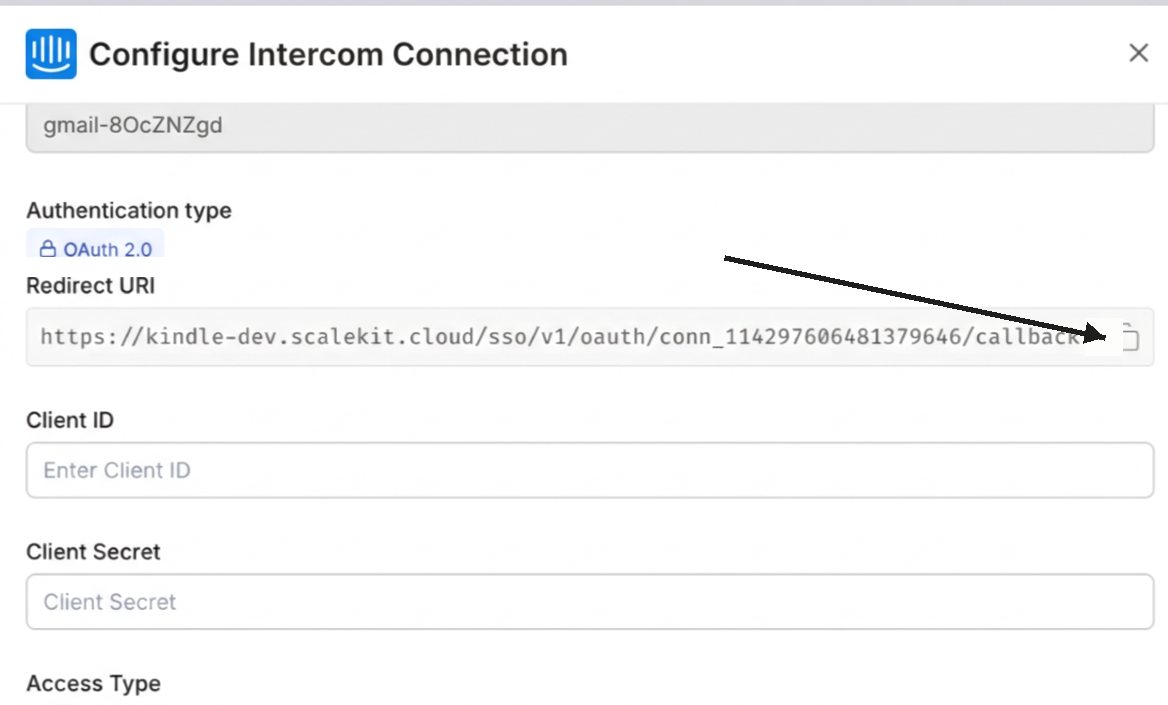Click the tail end of the black arrow
The height and width of the screenshot is (705, 1168).
(x=727, y=260)
